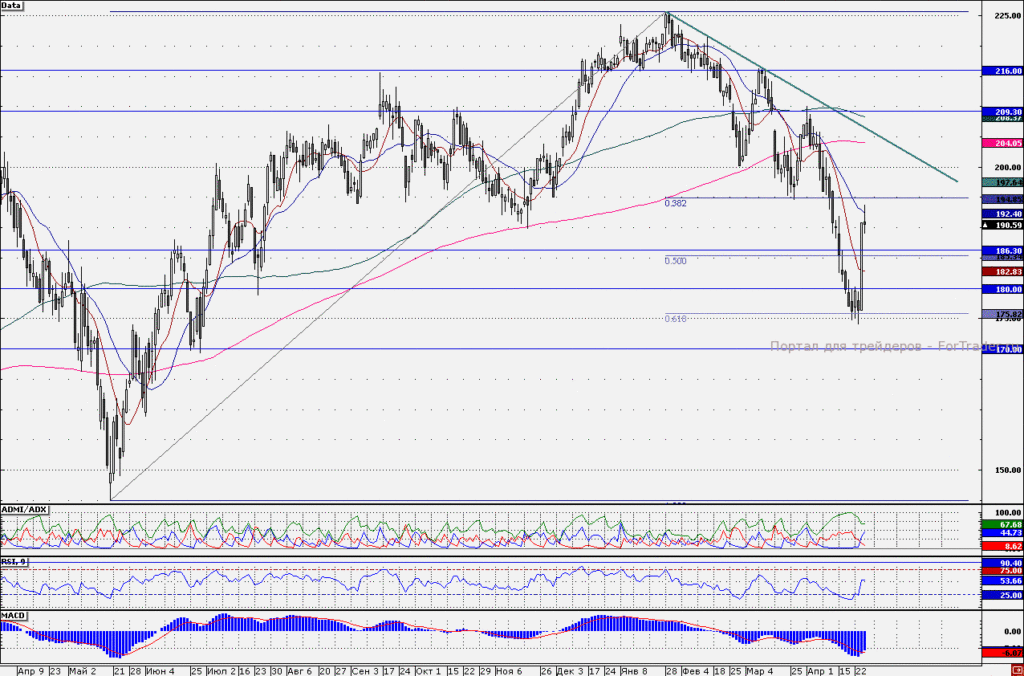Click the 192.40 dark blue price tag
Image resolution: width=1024 pixels, height=676 pixels.
1002,214
